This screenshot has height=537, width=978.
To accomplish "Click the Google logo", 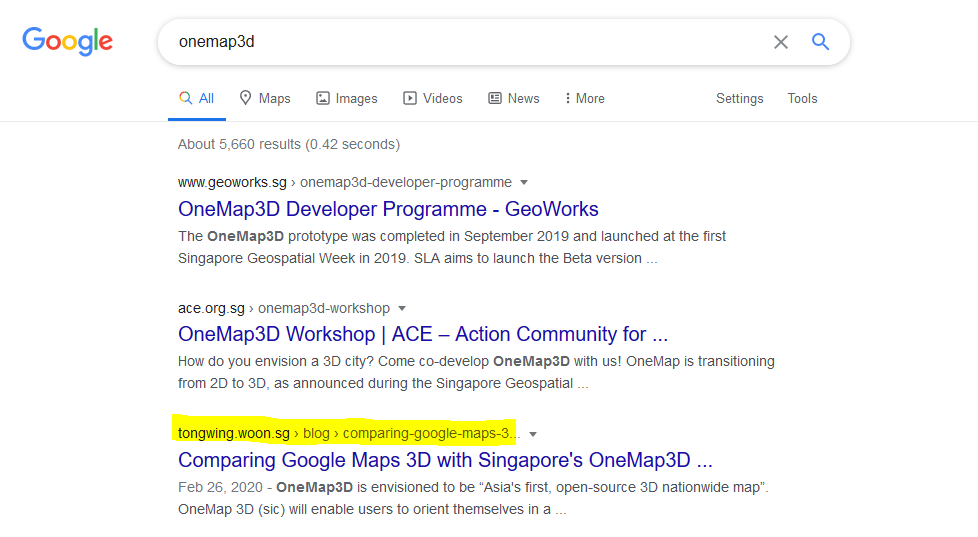I will point(67,41).
